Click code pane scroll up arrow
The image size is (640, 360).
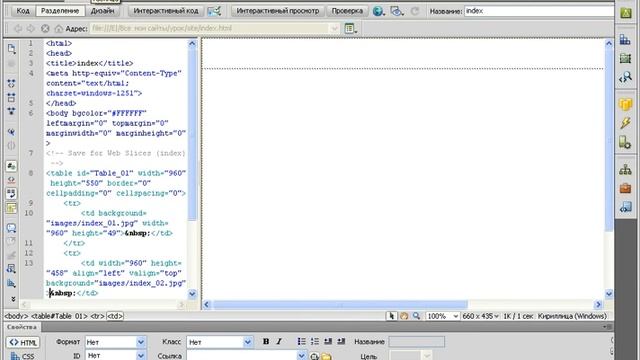tap(192, 43)
